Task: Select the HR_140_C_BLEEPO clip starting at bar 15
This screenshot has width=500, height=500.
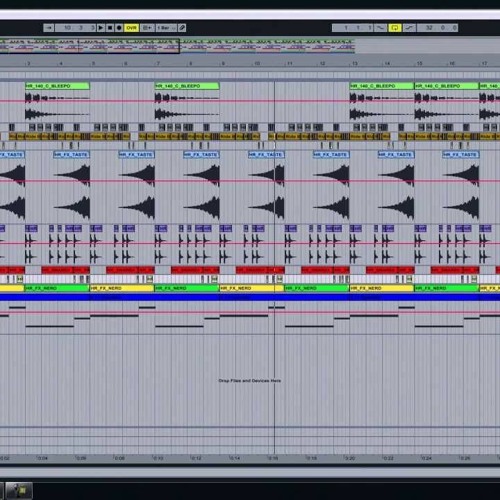Action: click(447, 86)
